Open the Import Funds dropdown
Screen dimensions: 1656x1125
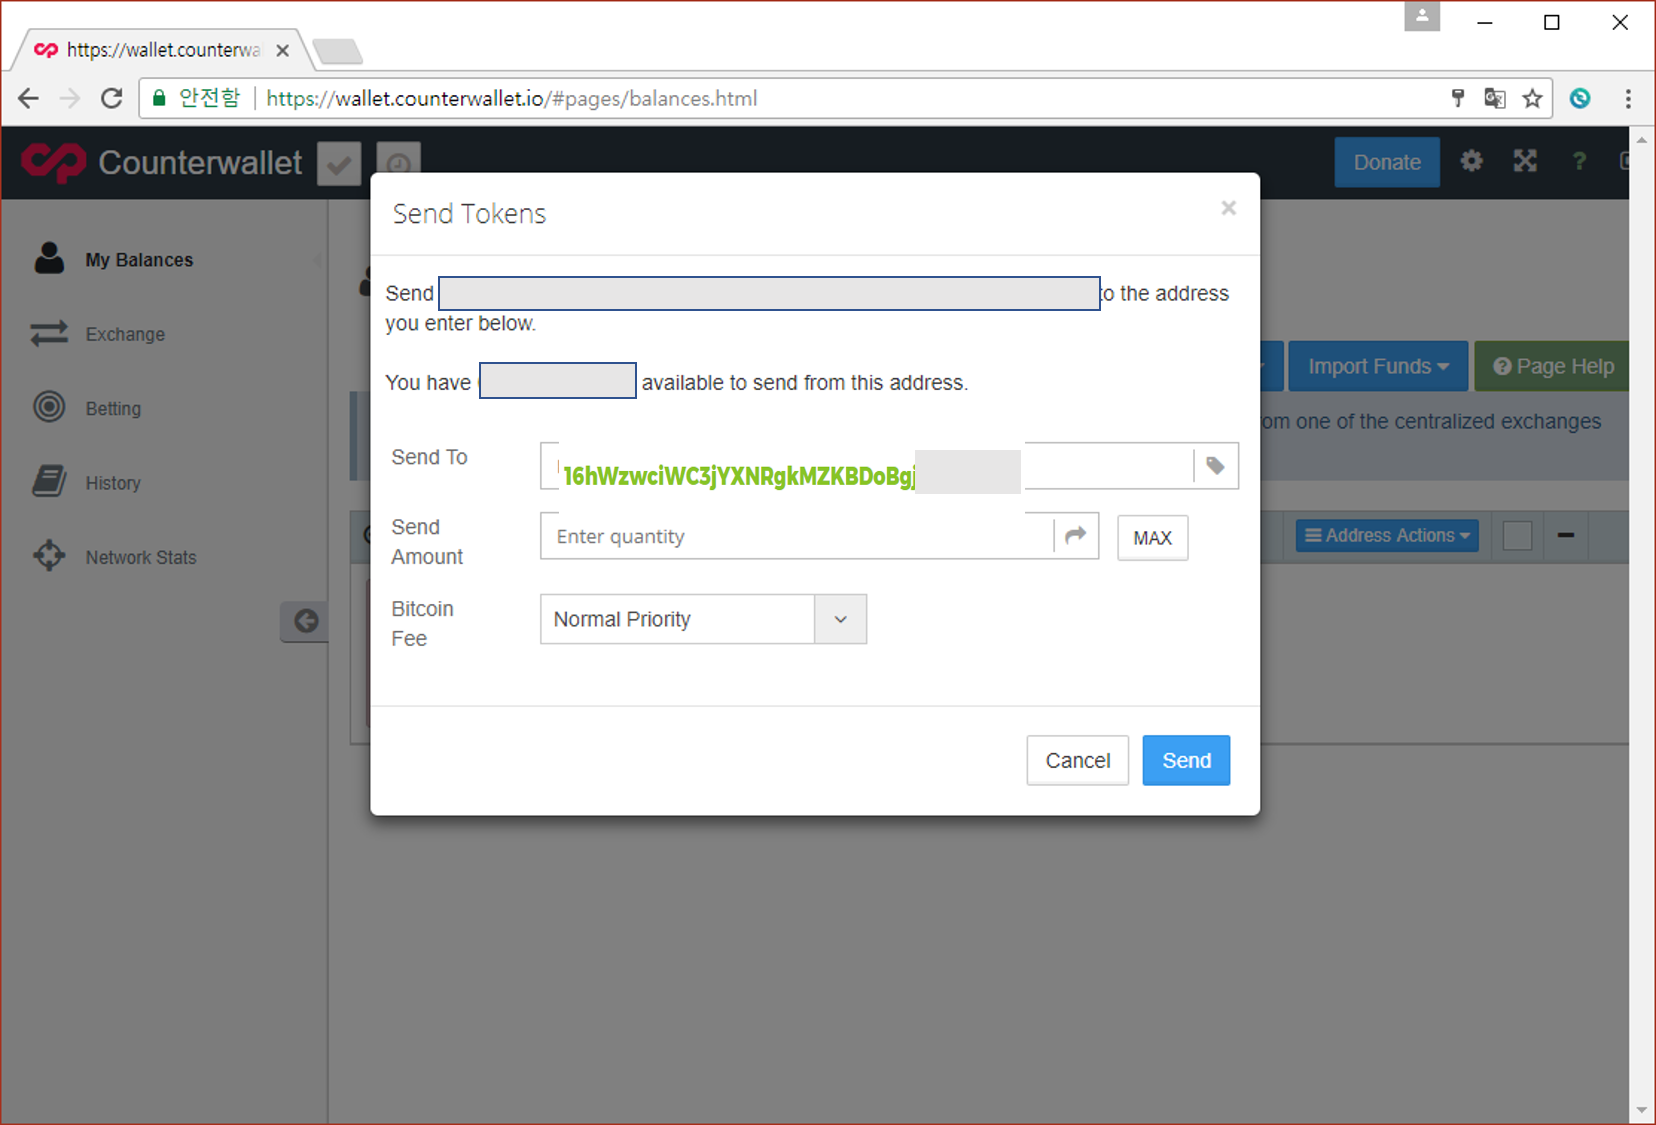[1378, 366]
